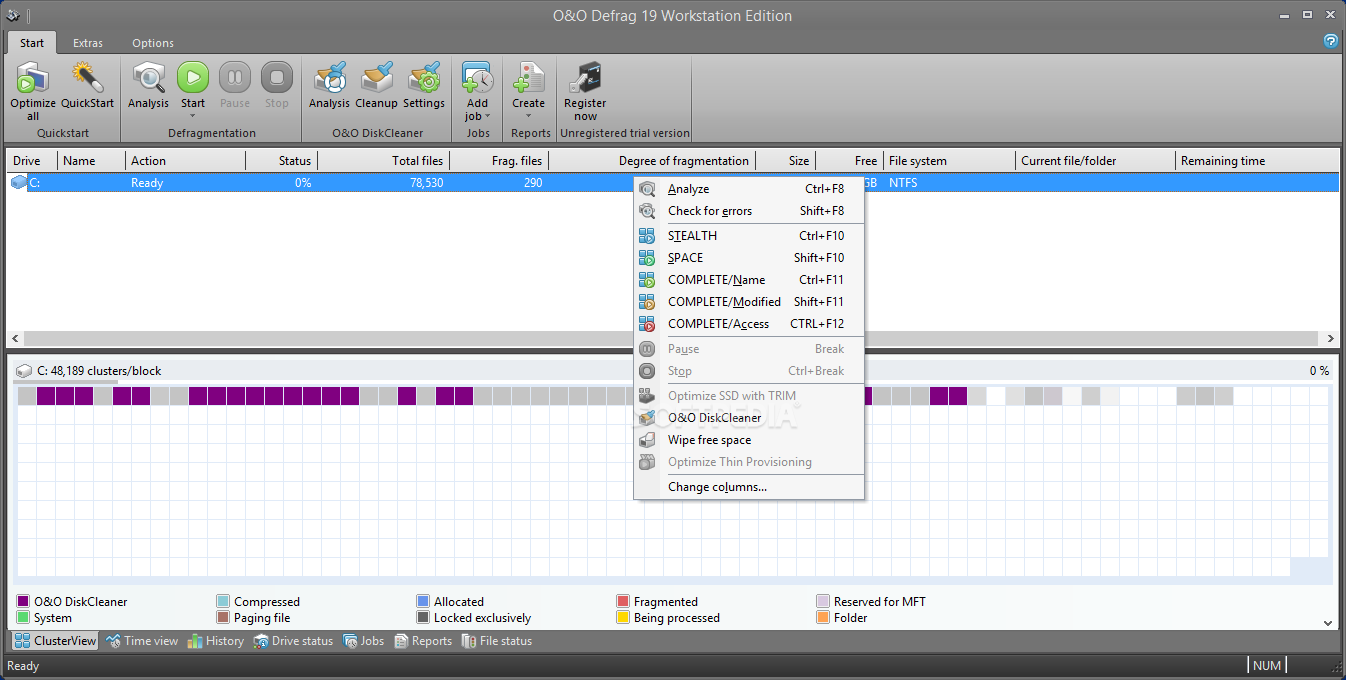Click the Jobs icon in the bottom bar
This screenshot has width=1346, height=680.
(x=350, y=641)
